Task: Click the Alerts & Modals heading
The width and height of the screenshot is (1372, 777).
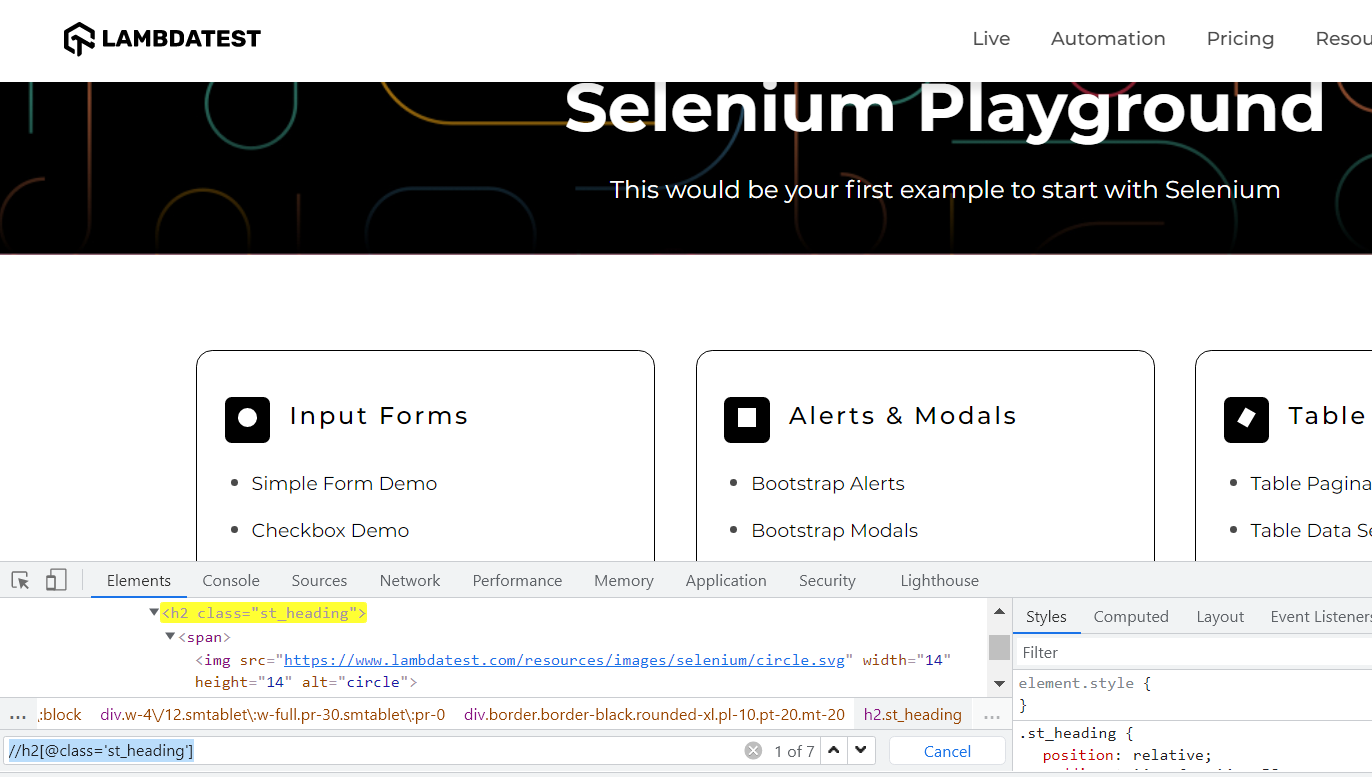Action: (902, 416)
